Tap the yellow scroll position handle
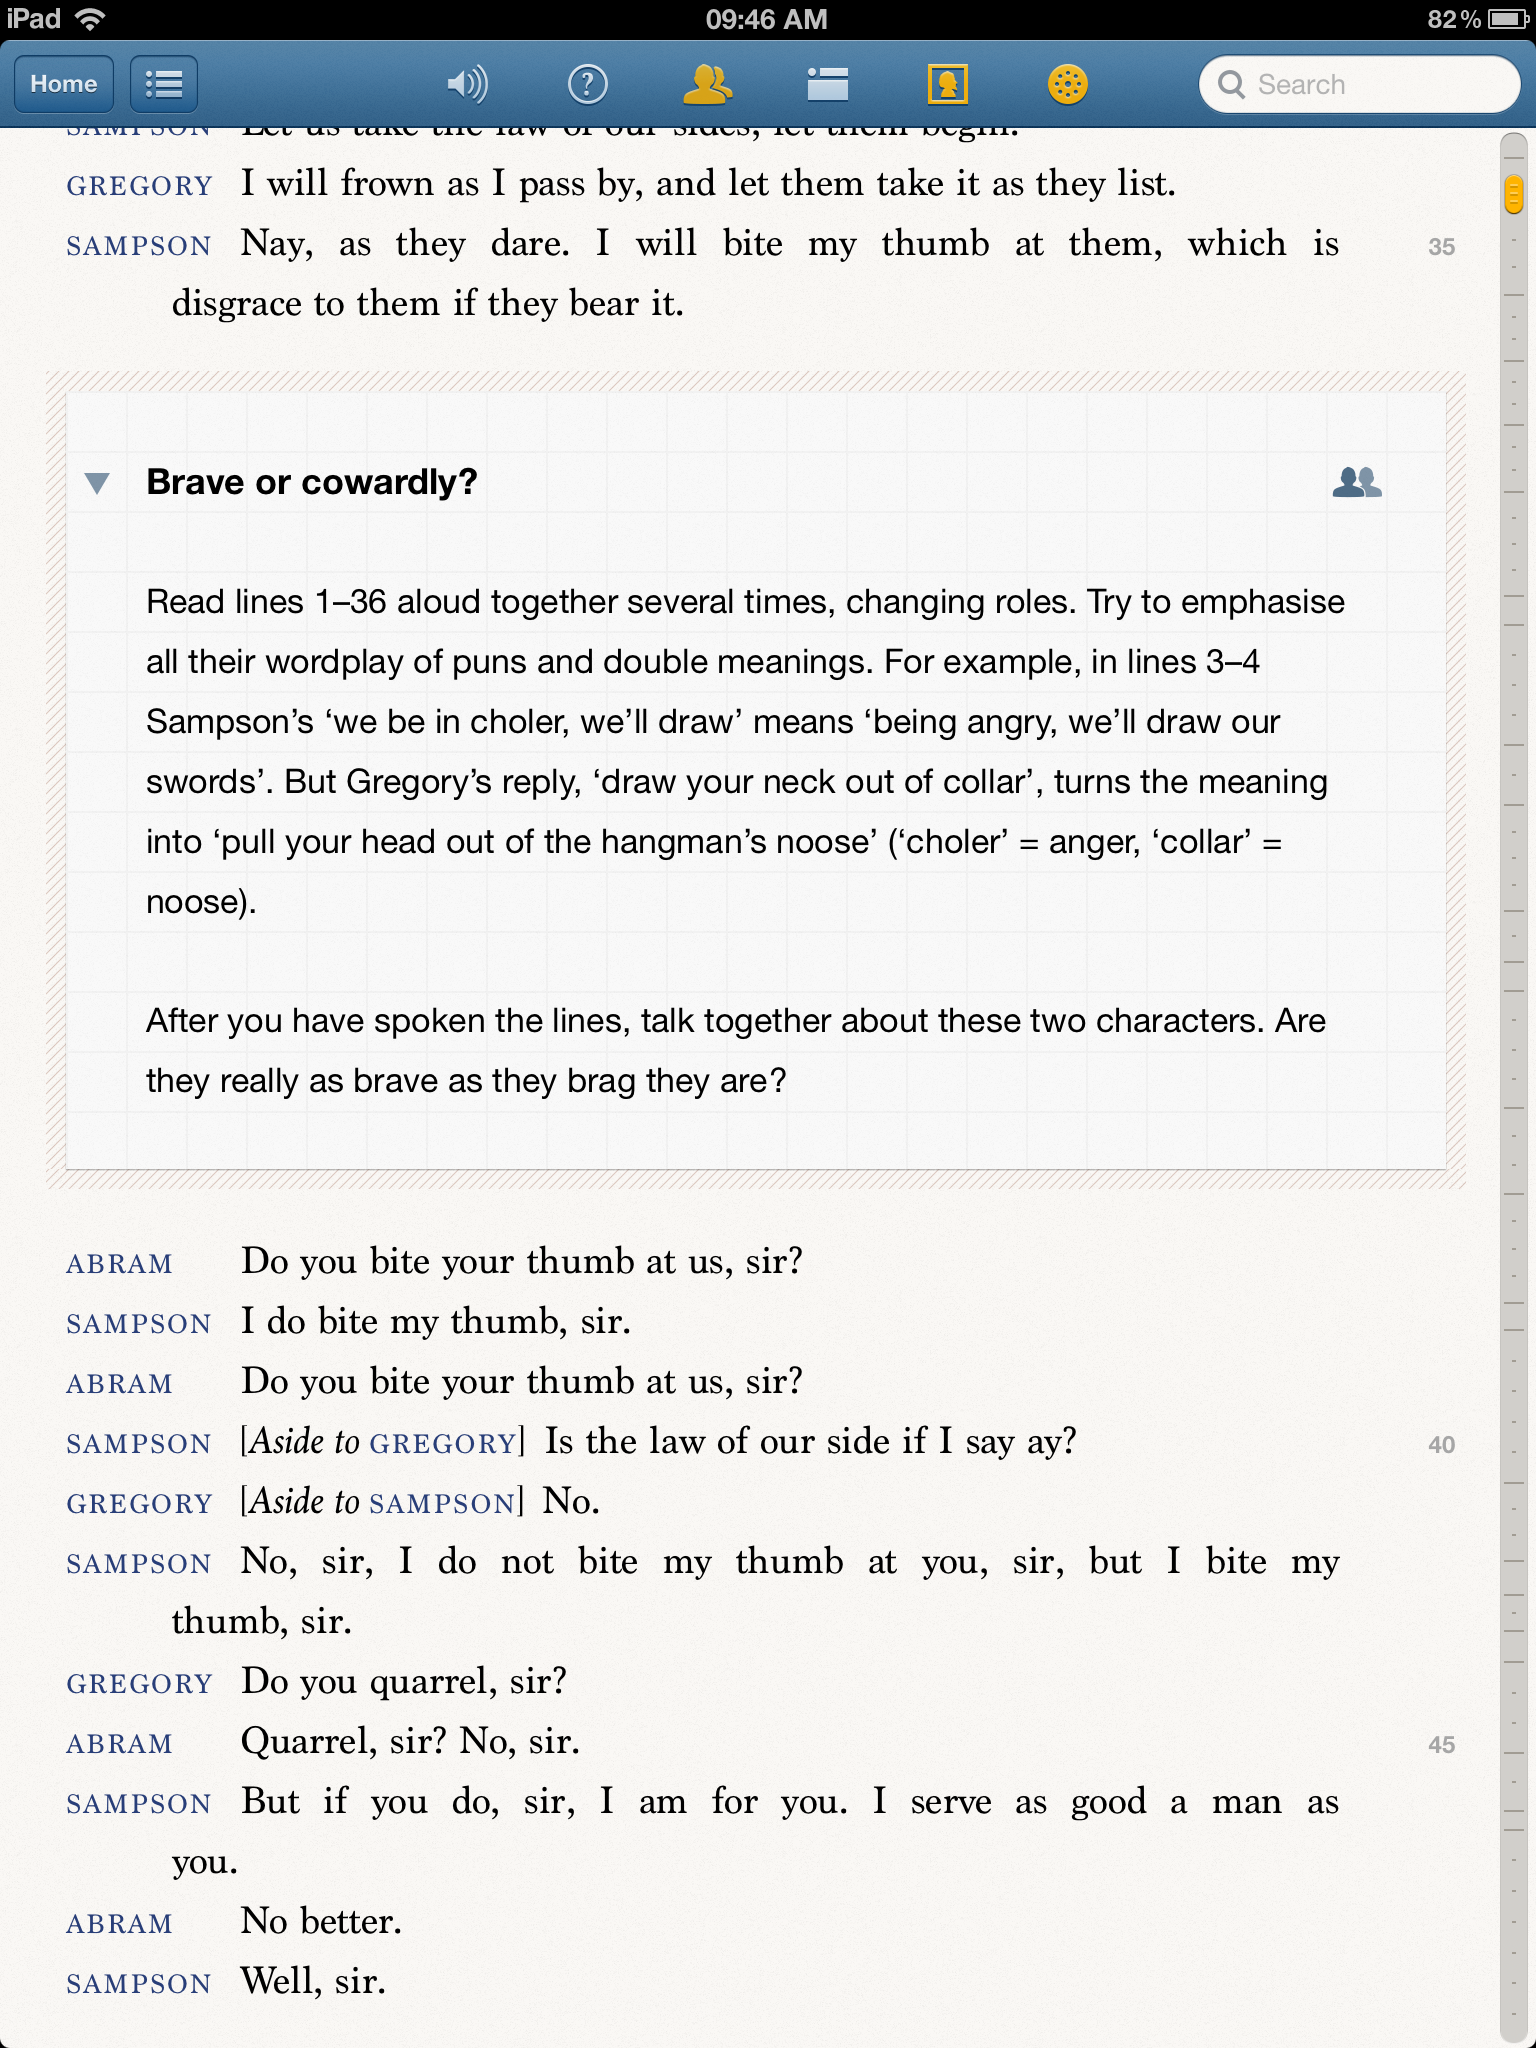 tap(1513, 193)
